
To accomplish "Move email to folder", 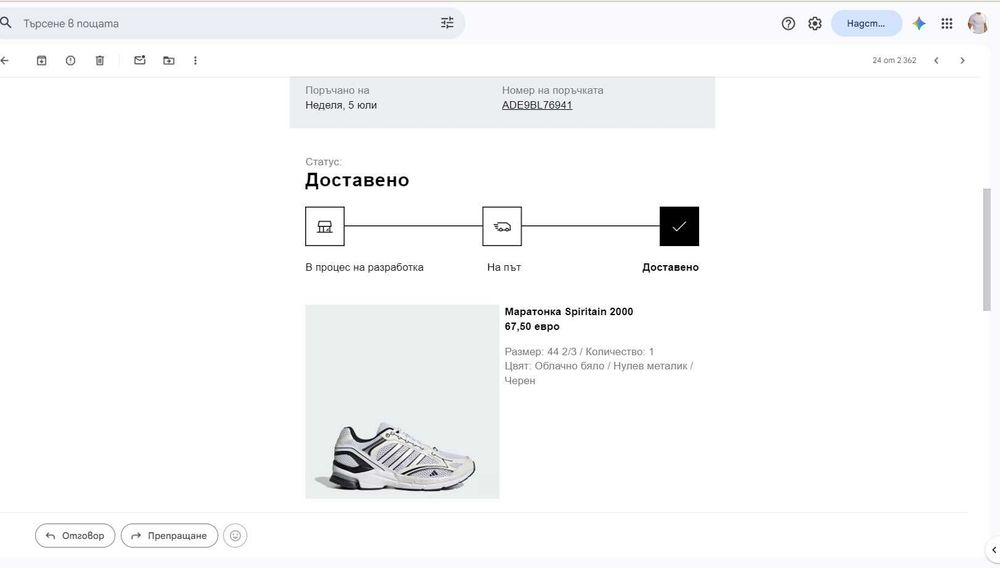I will point(168,61).
